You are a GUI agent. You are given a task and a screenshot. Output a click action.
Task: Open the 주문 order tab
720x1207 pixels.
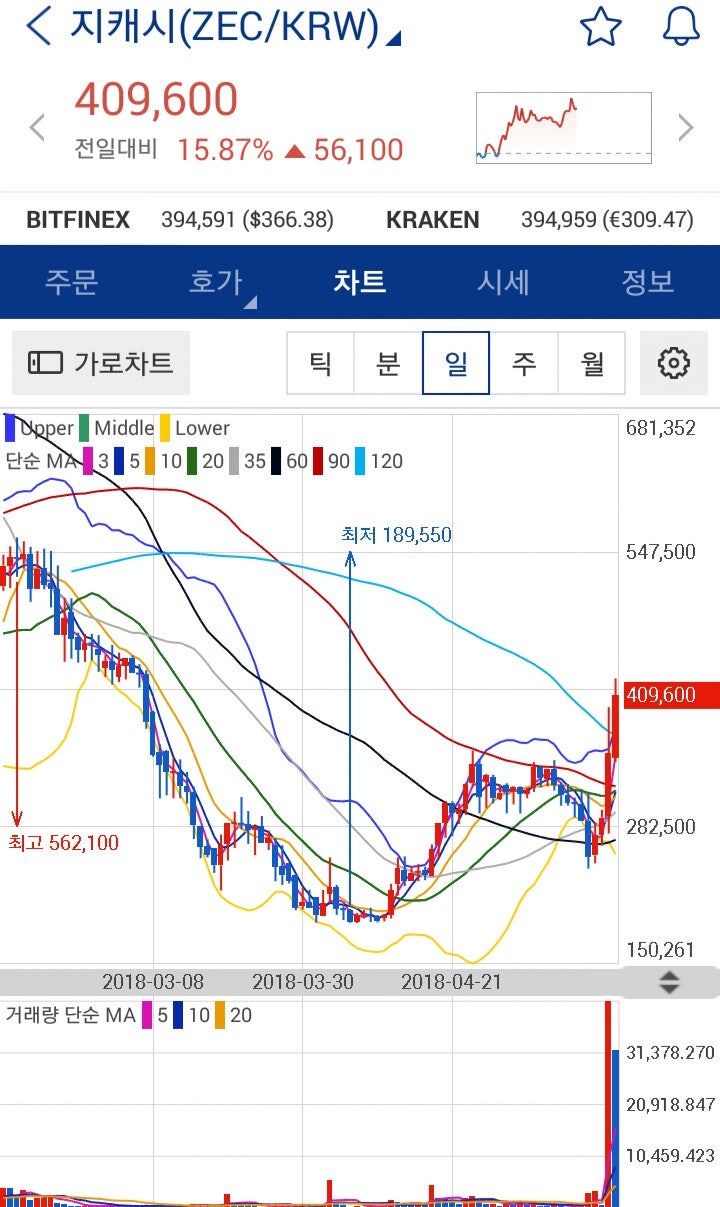(x=72, y=282)
